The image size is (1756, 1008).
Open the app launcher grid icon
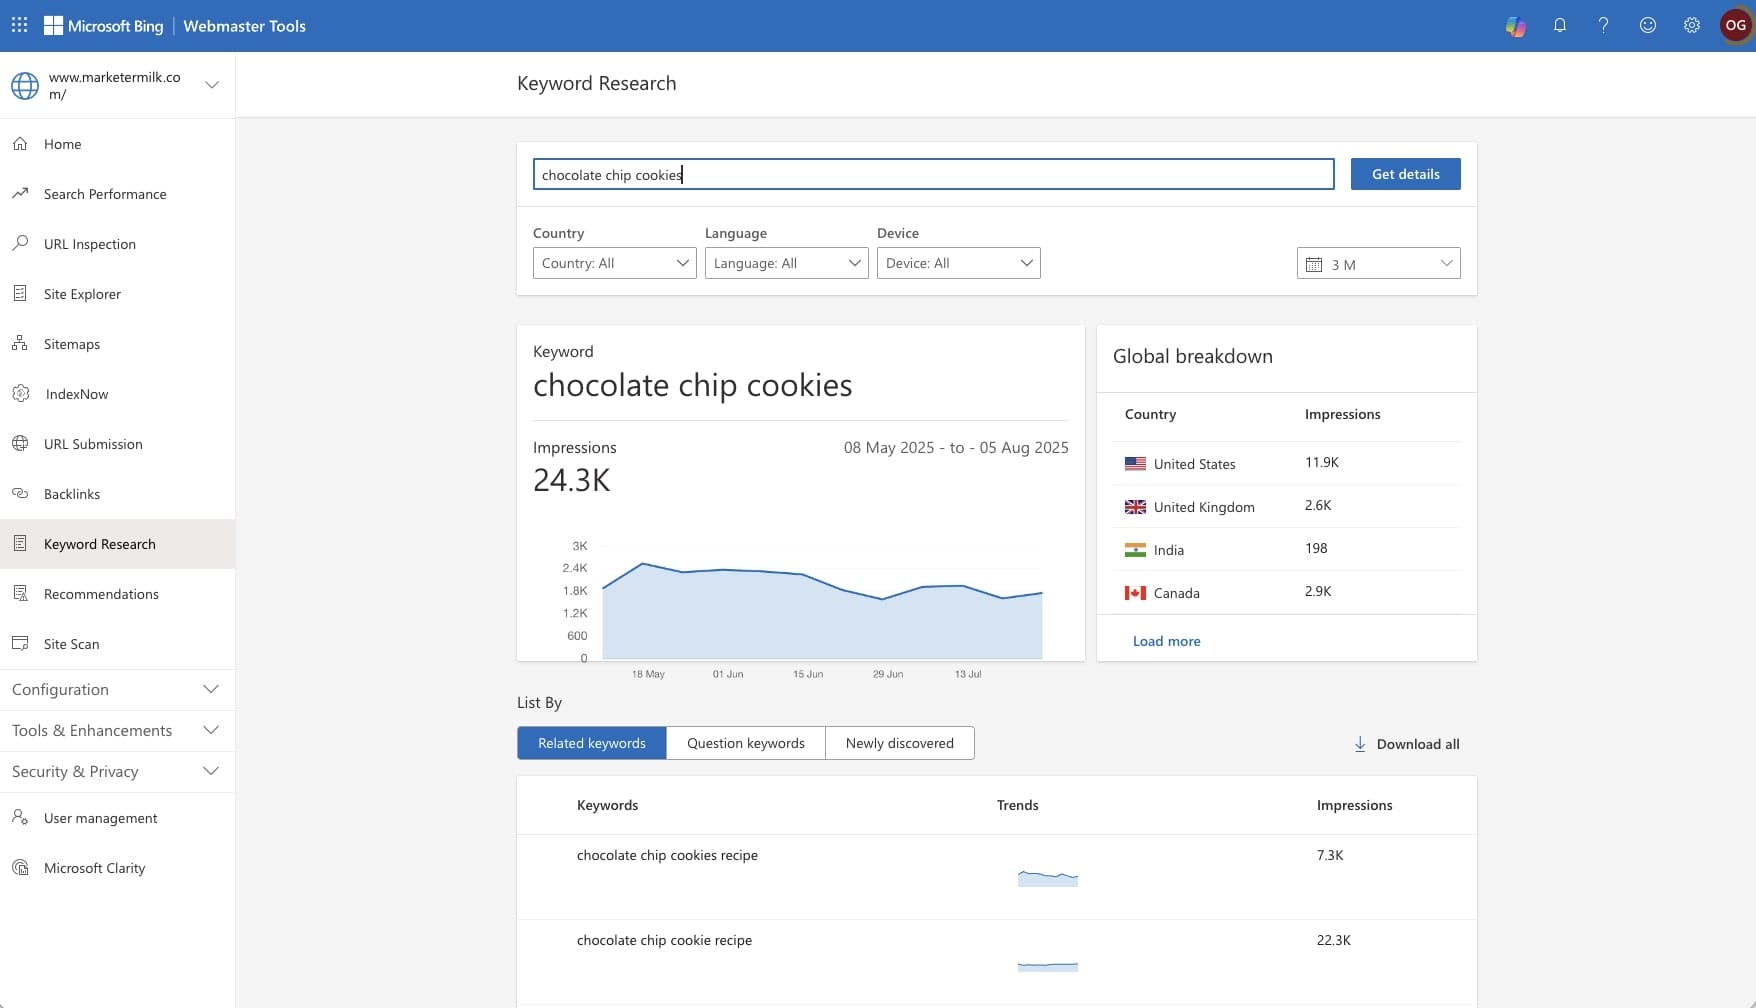click(19, 25)
